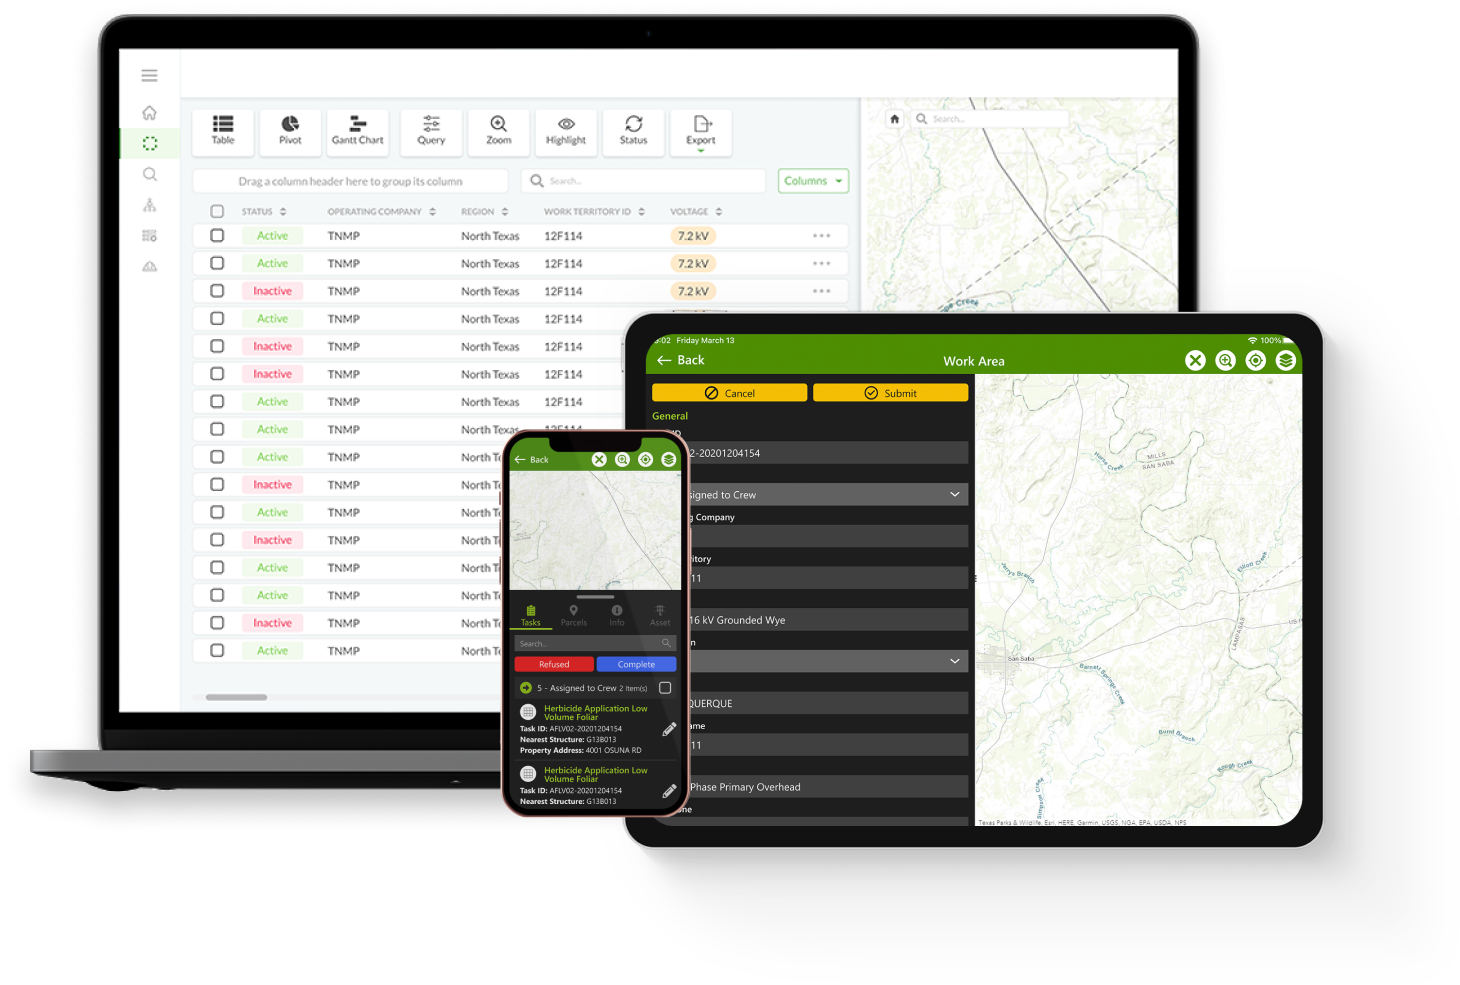
Task: Expand the Assigned to Crew status dropdown
Action: tap(955, 494)
